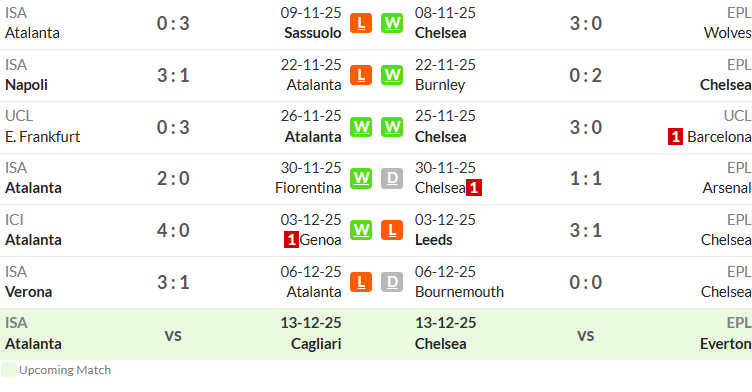Open the Fiorentina team link
Image resolution: width=752 pixels, height=392 pixels.
pyautogui.click(x=308, y=188)
